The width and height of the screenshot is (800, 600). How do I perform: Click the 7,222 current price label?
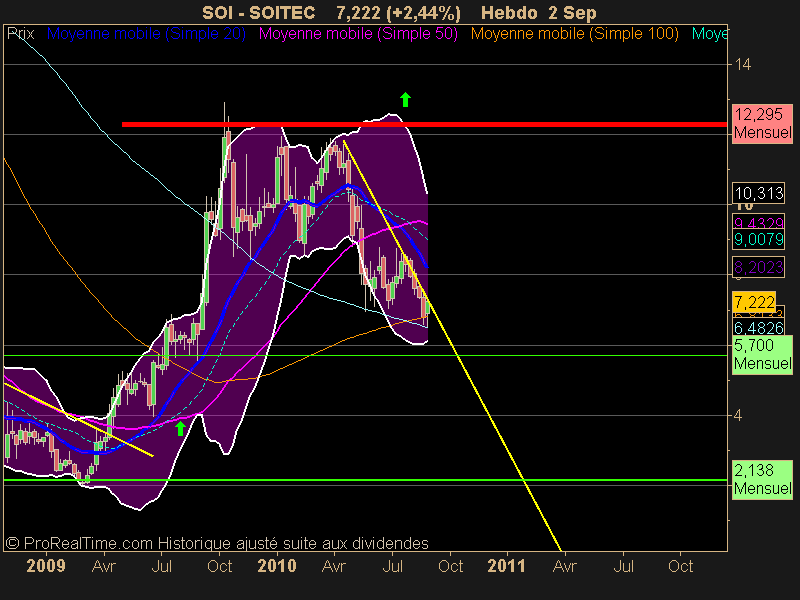click(x=754, y=302)
